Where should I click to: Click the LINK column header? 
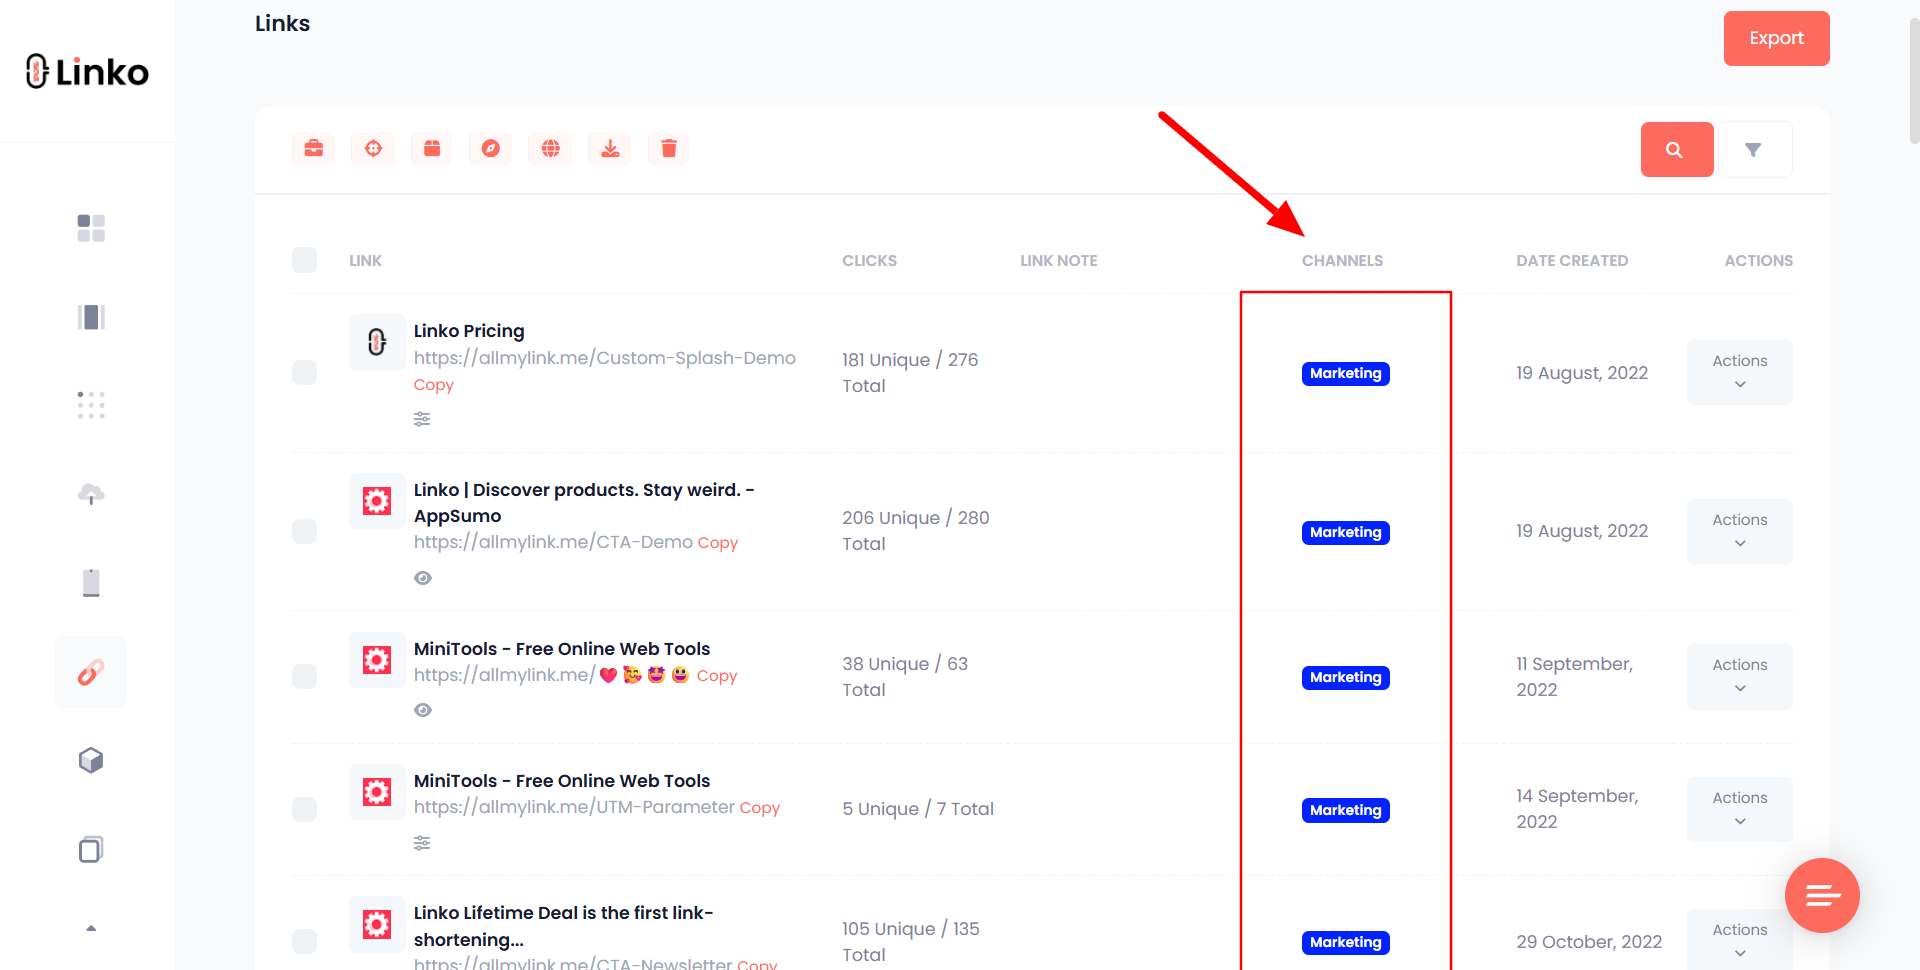point(365,261)
